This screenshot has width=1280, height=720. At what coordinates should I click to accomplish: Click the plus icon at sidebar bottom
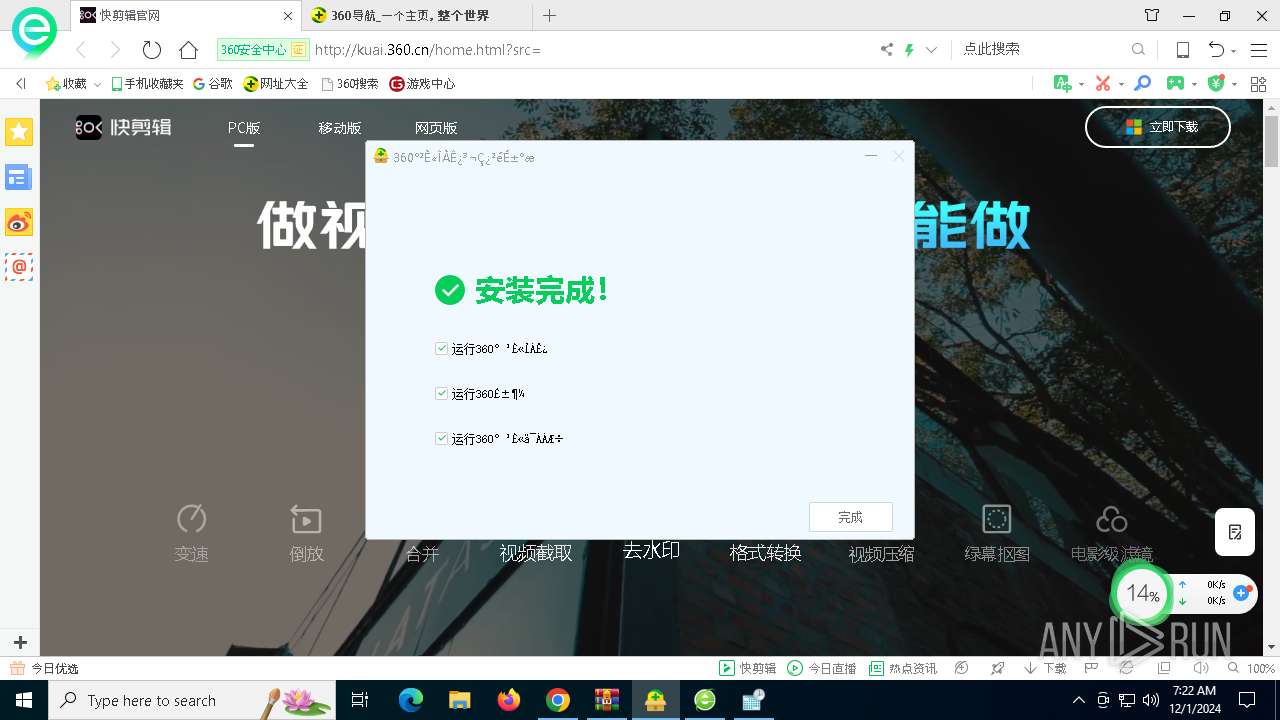[x=19, y=642]
